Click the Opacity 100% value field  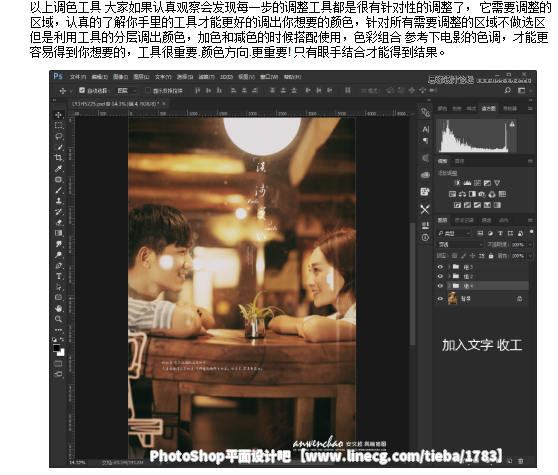click(518, 245)
